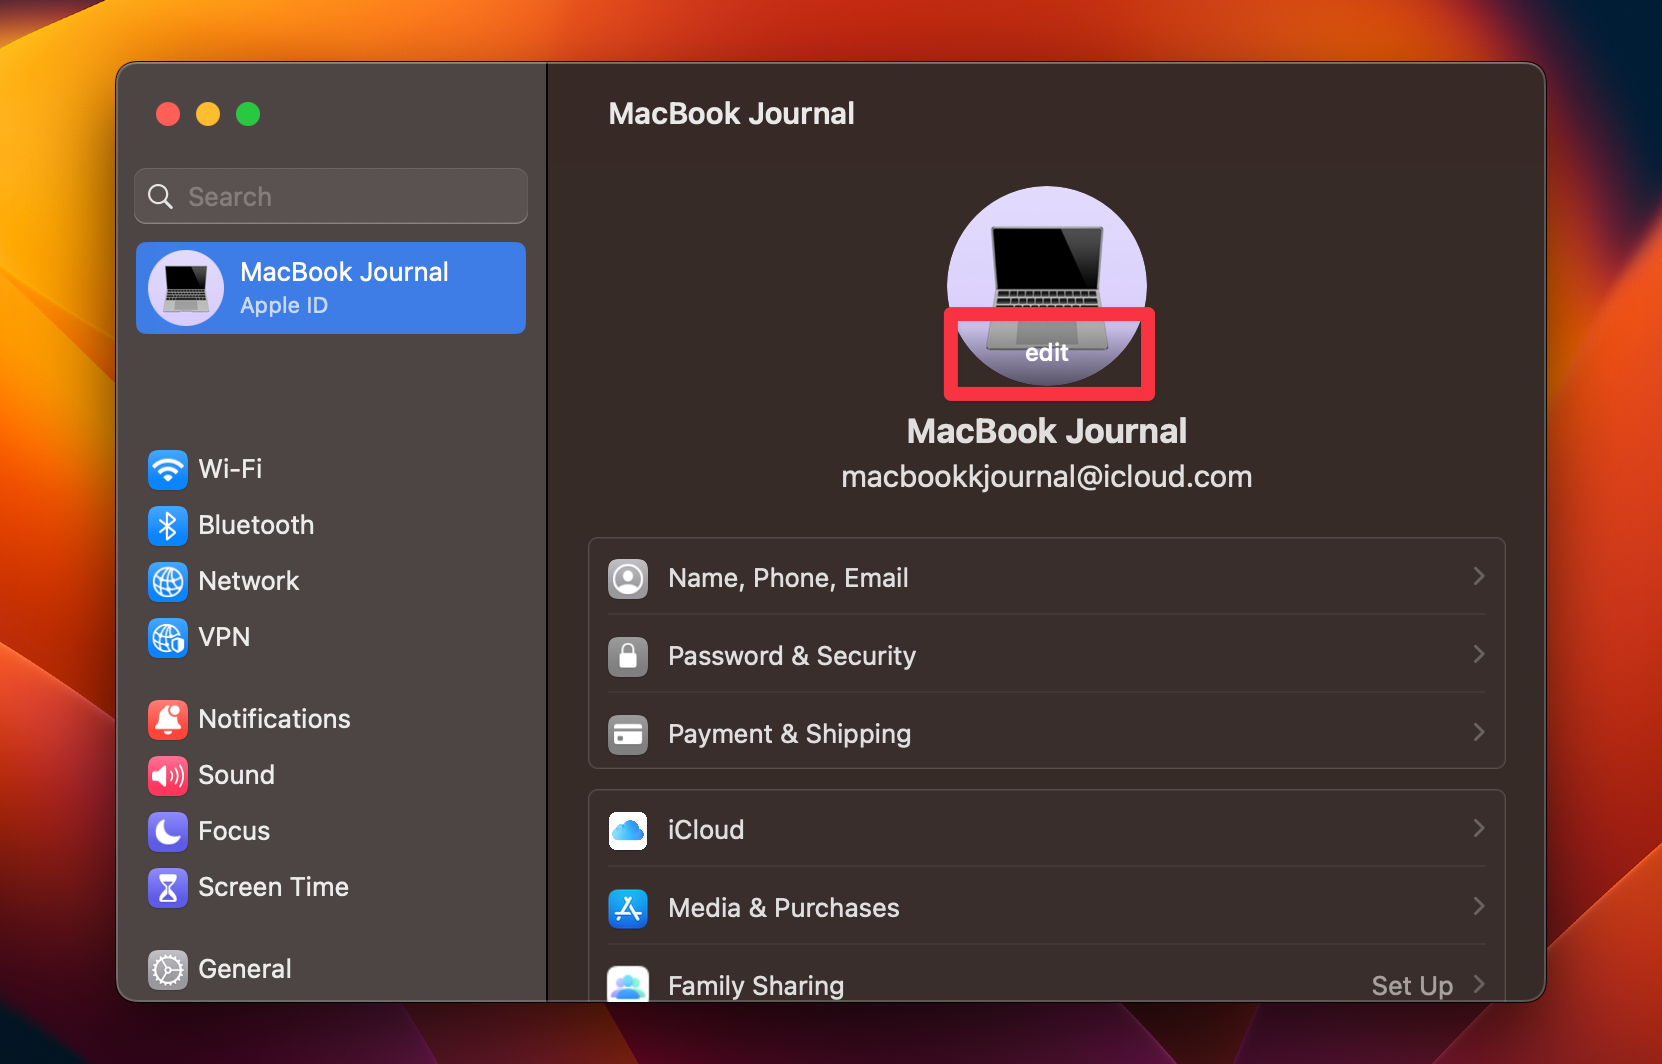Click the iCloud cloud icon
Viewport: 1662px width, 1064px height.
point(628,830)
